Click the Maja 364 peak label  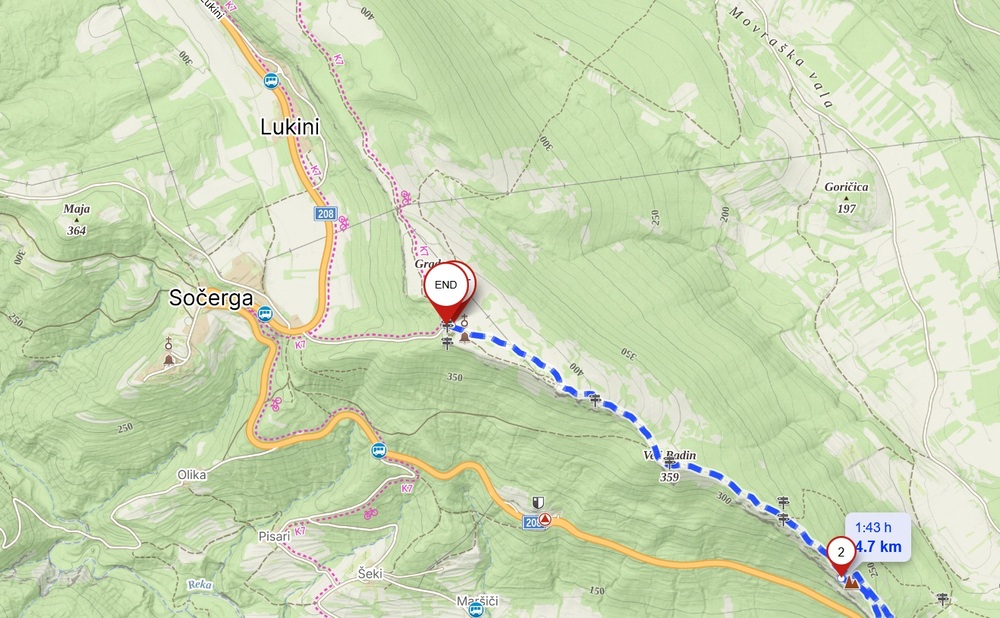click(77, 219)
